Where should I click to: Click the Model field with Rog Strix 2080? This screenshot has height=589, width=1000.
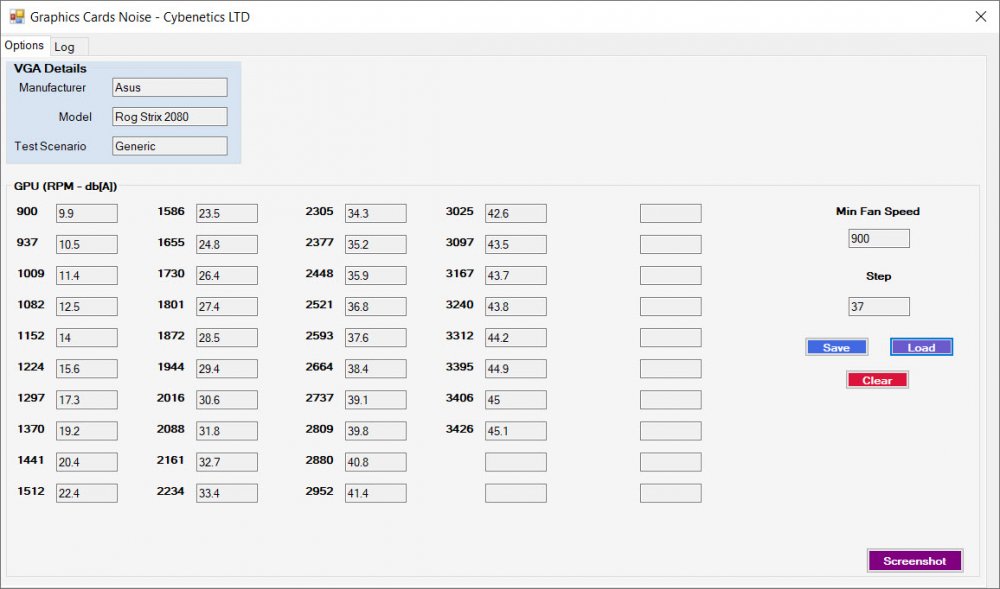pyautogui.click(x=169, y=117)
